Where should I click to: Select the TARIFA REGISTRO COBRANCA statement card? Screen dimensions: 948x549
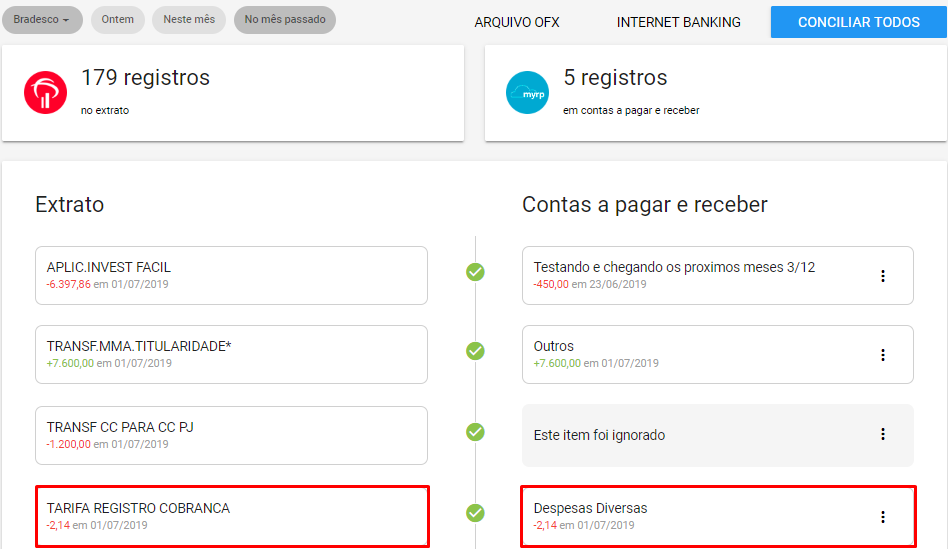pyautogui.click(x=232, y=516)
